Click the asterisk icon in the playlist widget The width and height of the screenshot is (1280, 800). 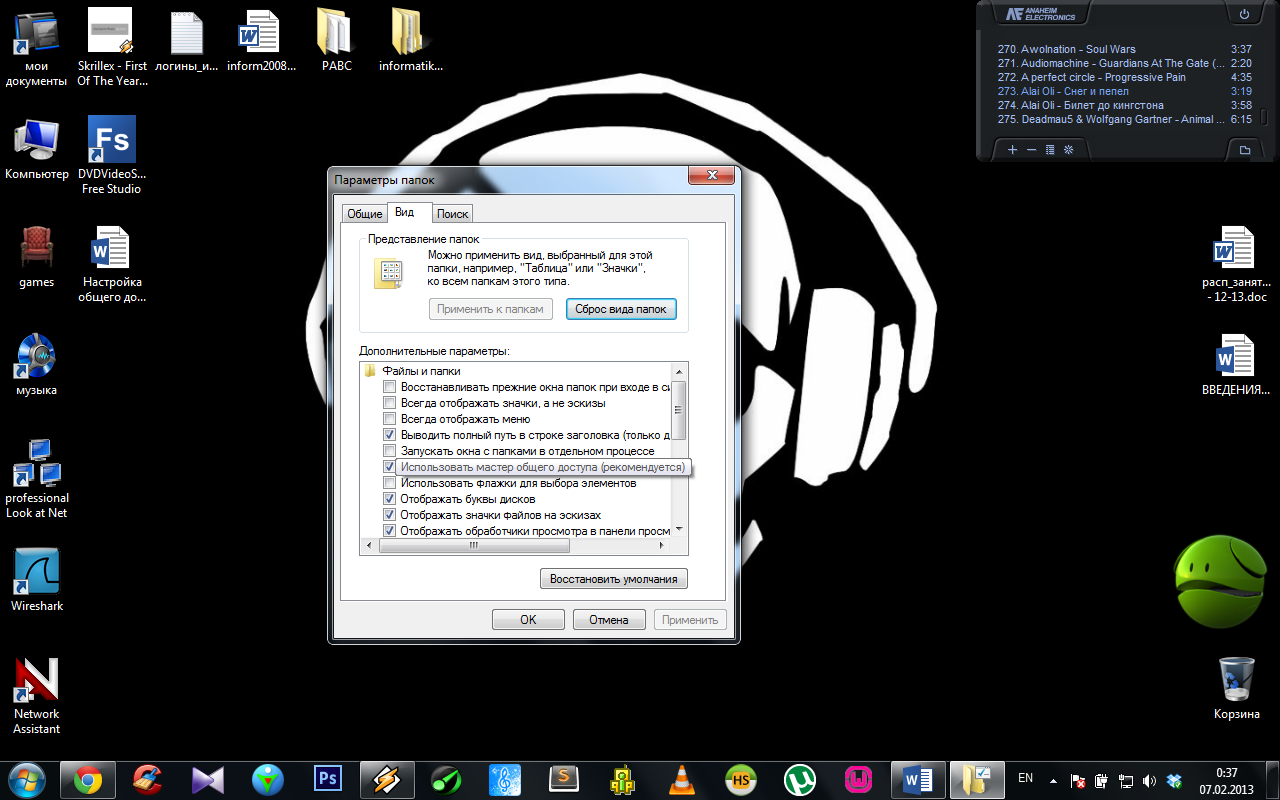pyautogui.click(x=1068, y=150)
